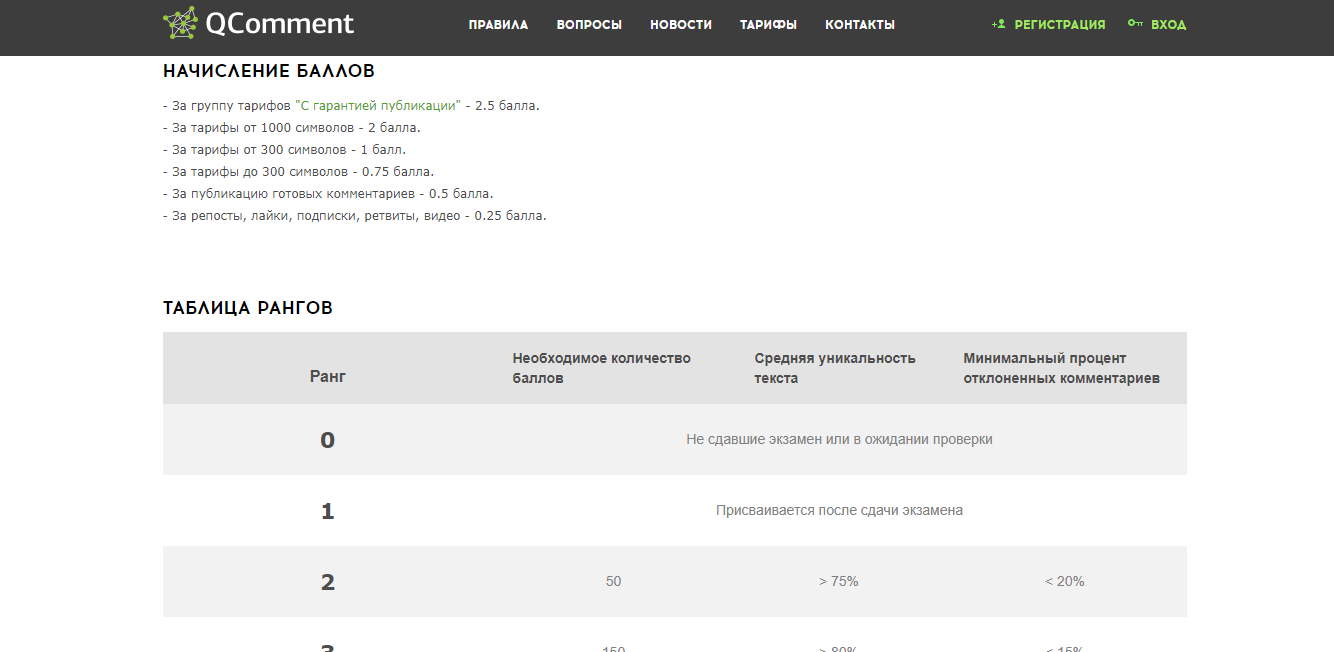Click rank number 2 in the table

tap(328, 582)
